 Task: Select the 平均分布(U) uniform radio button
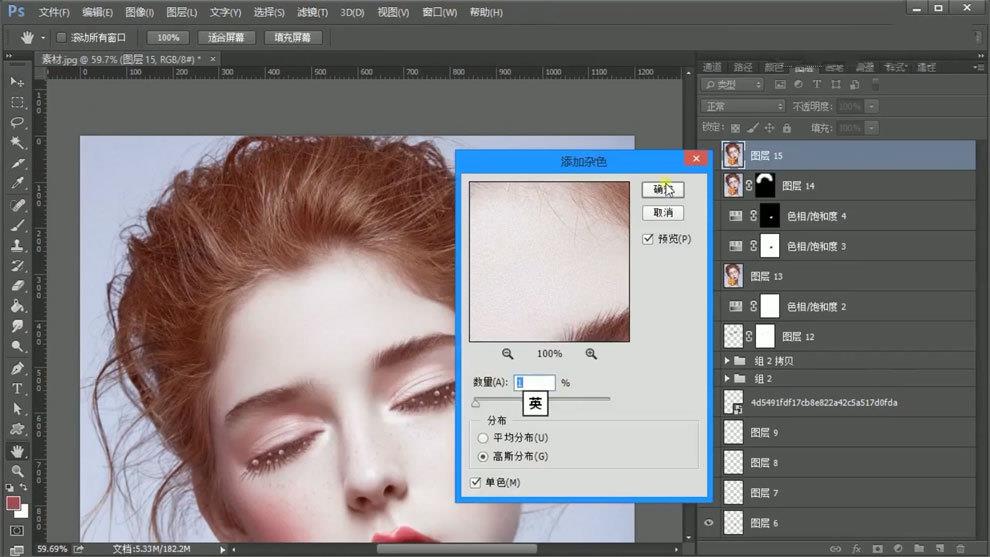pyautogui.click(x=484, y=438)
